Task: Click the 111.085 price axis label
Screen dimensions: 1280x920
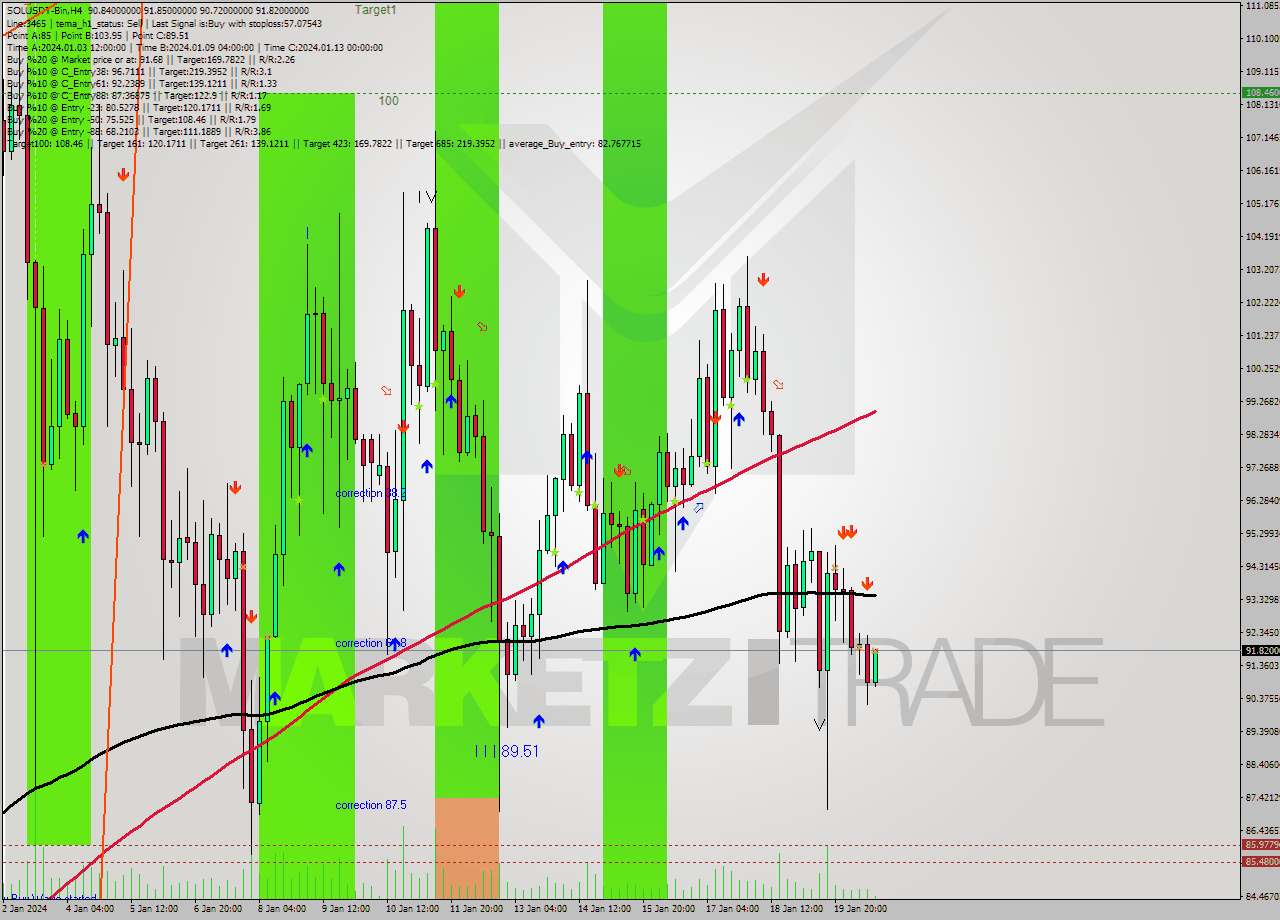Action: [1263, 5]
